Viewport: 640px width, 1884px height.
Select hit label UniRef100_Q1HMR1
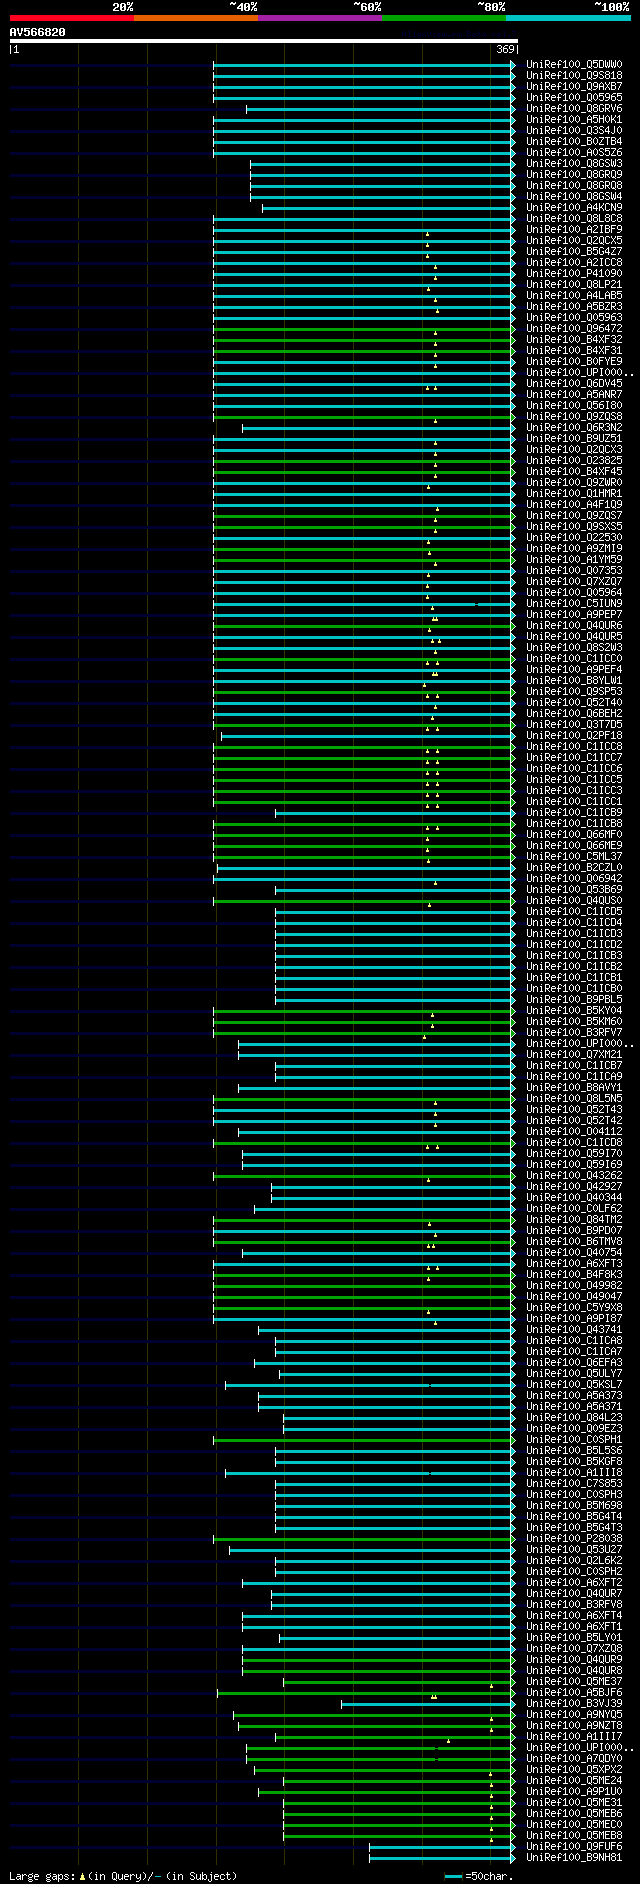point(574,493)
